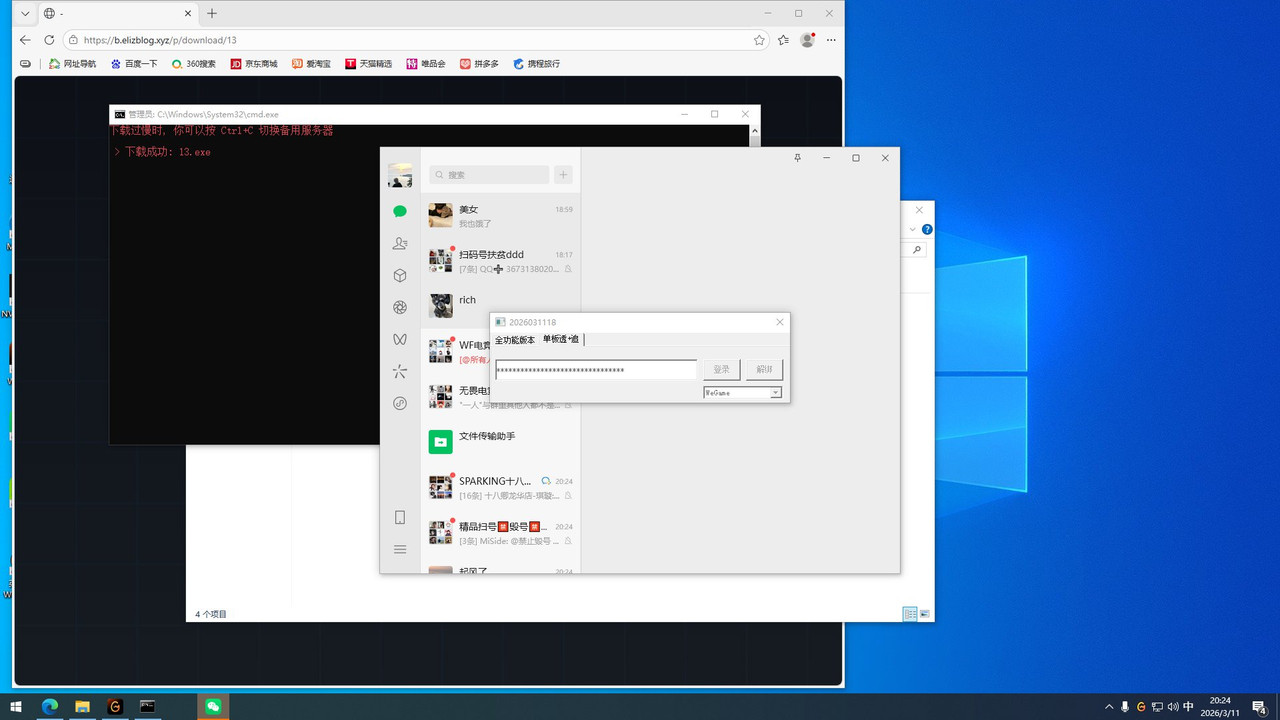This screenshot has width=1280, height=720.
Task: Click the WeChat profile avatar at the sidebar top
Action: coord(400,175)
